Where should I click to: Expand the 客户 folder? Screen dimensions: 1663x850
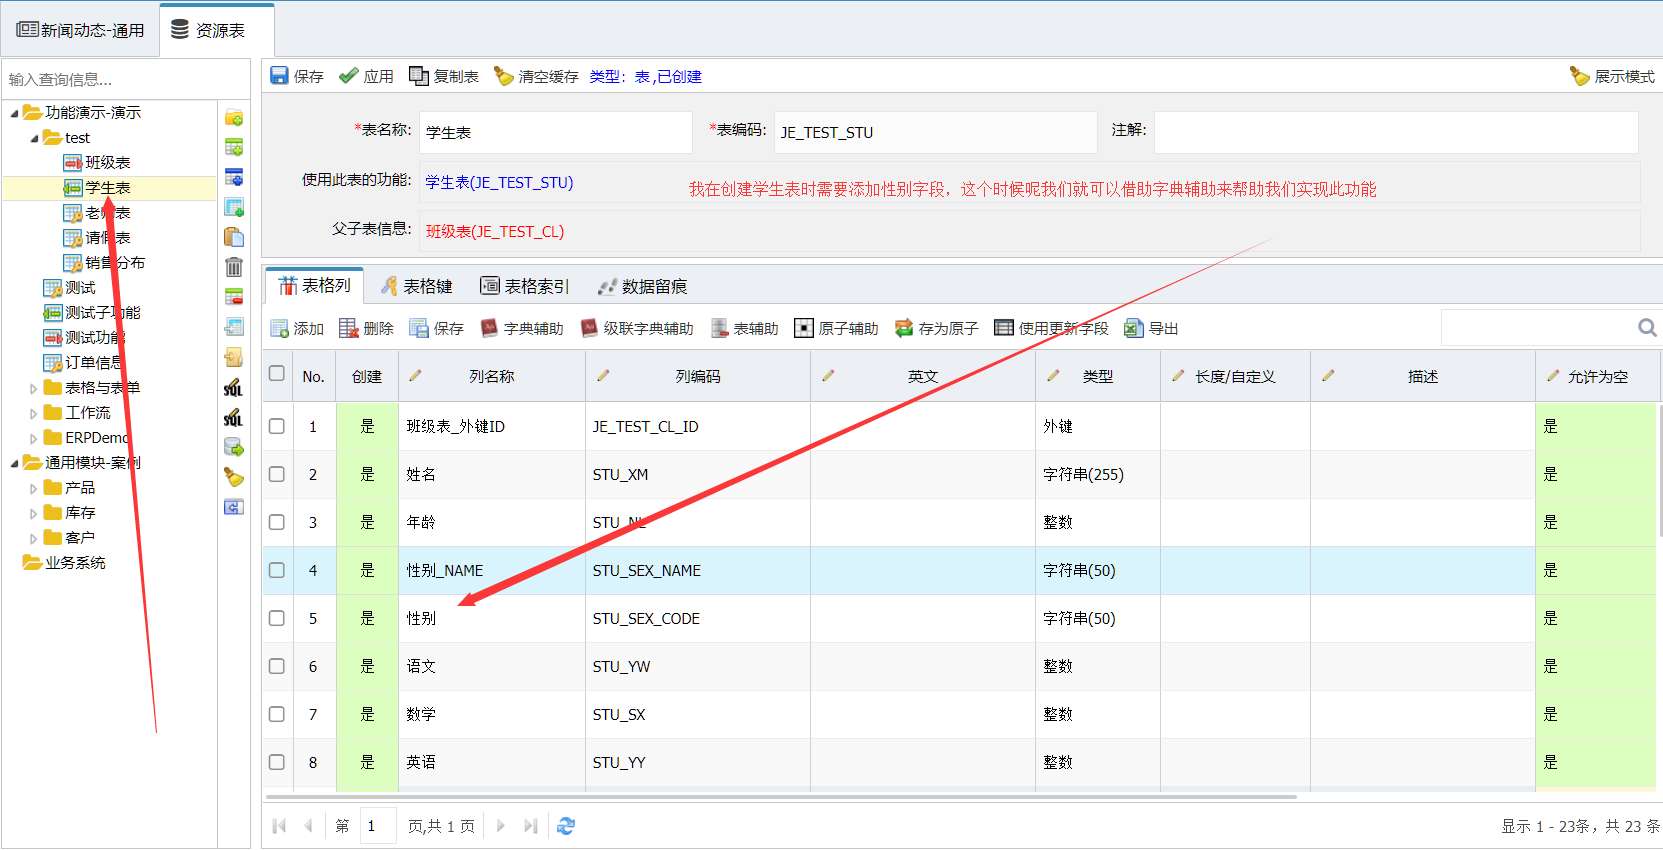34,538
